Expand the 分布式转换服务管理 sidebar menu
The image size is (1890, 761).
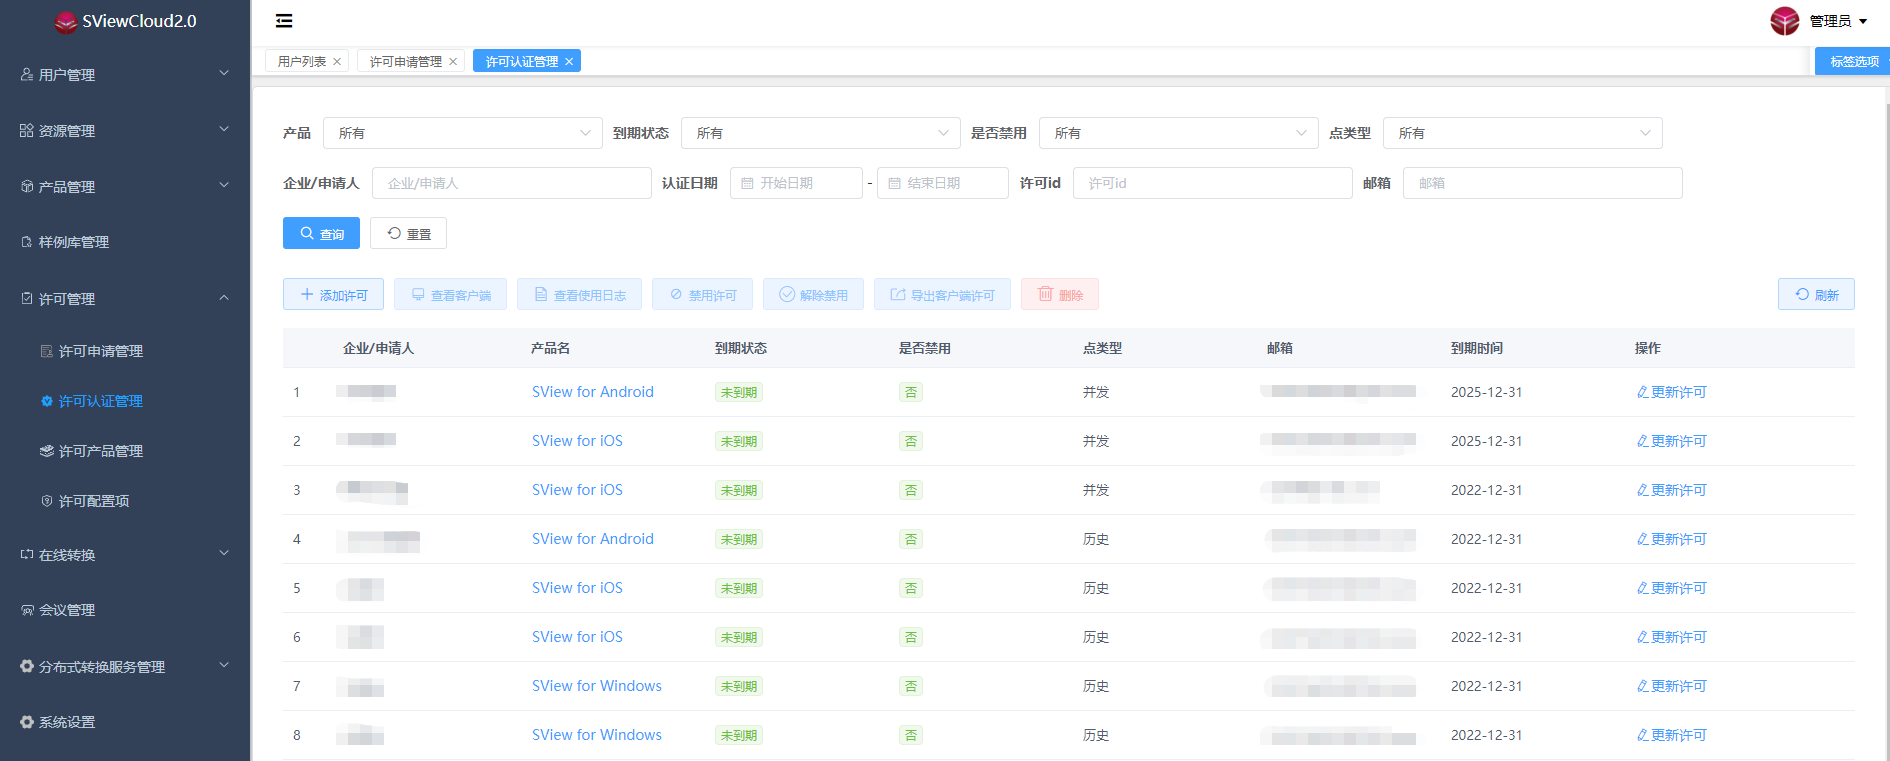pyautogui.click(x=125, y=666)
